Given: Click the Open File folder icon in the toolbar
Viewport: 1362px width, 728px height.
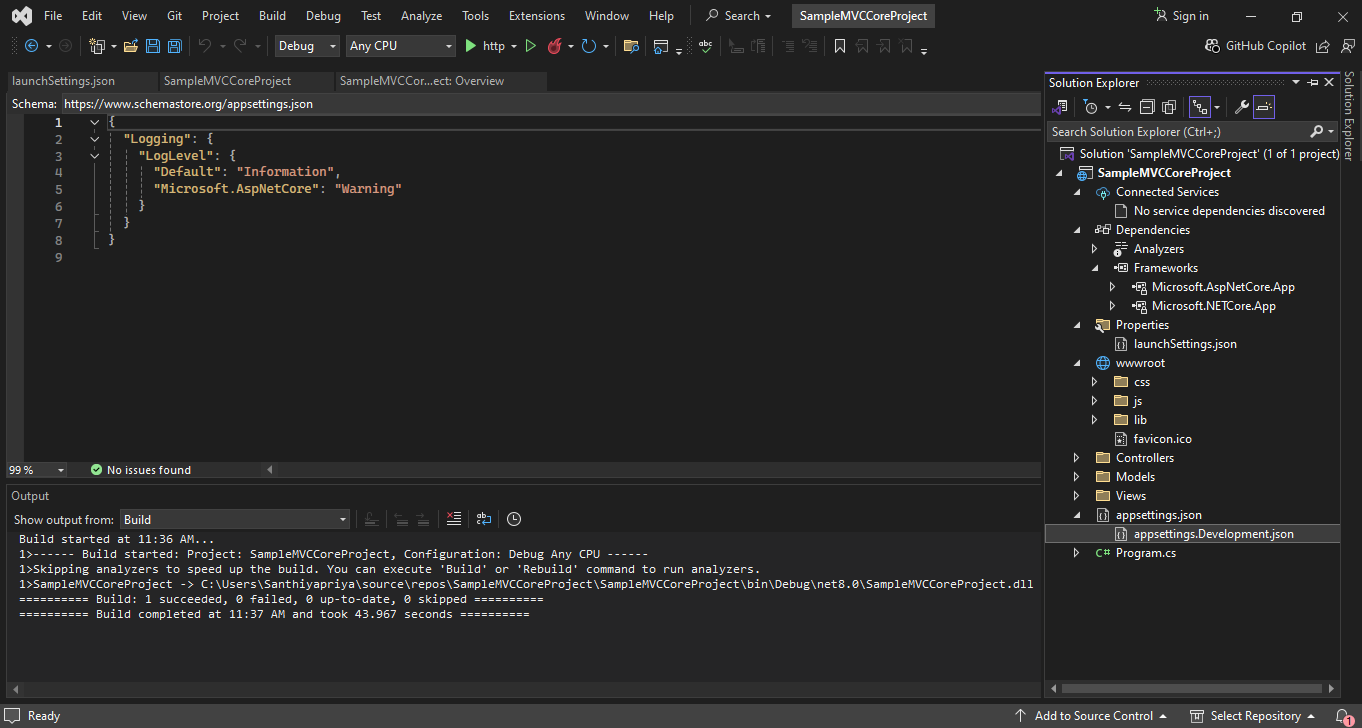Looking at the screenshot, I should pos(131,46).
